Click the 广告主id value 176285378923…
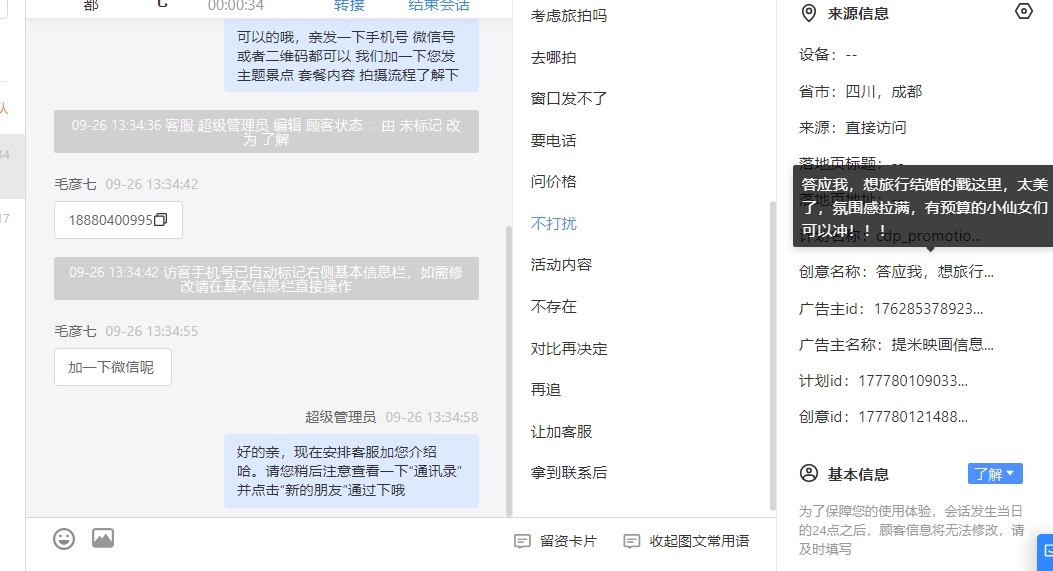Viewport: 1053px width, 571px height. pos(928,309)
